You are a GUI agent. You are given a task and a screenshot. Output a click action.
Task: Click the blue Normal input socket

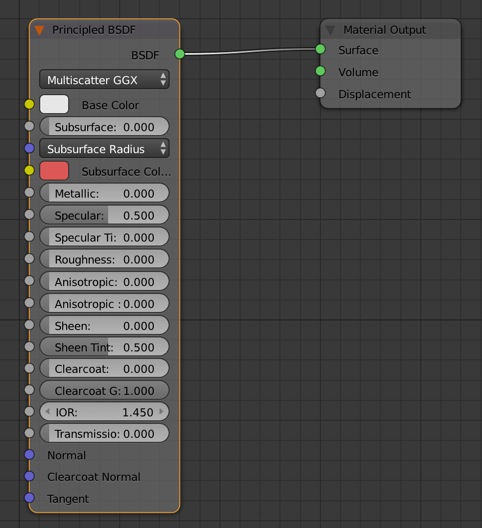(30, 455)
